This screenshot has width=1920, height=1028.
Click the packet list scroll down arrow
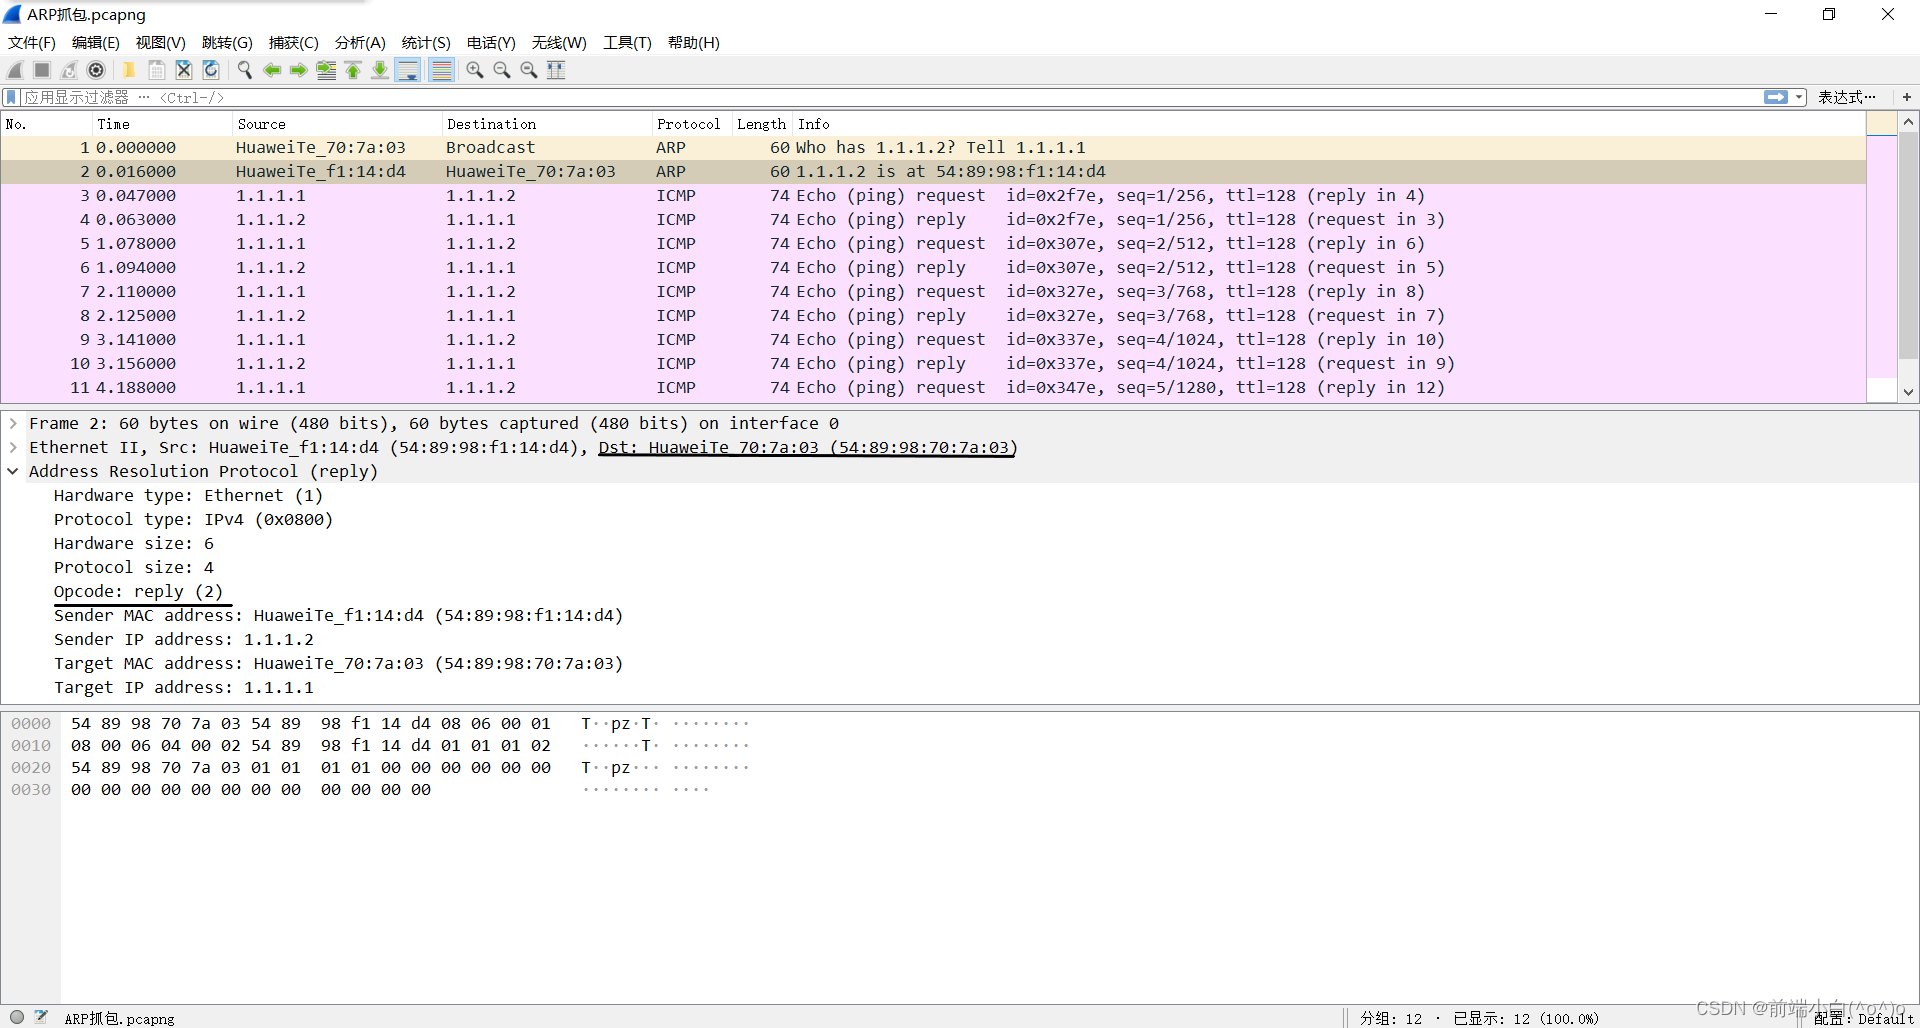tap(1908, 393)
